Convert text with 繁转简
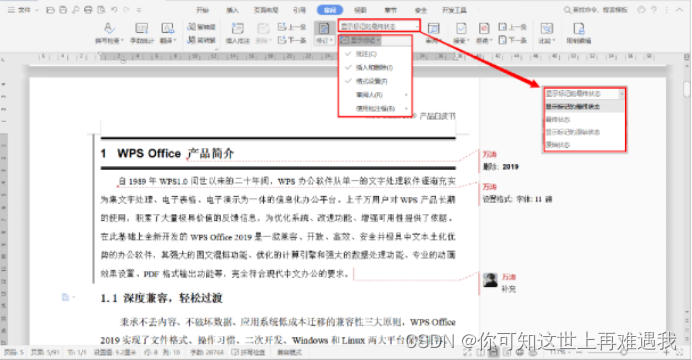692x360 pixels. click(x=201, y=27)
